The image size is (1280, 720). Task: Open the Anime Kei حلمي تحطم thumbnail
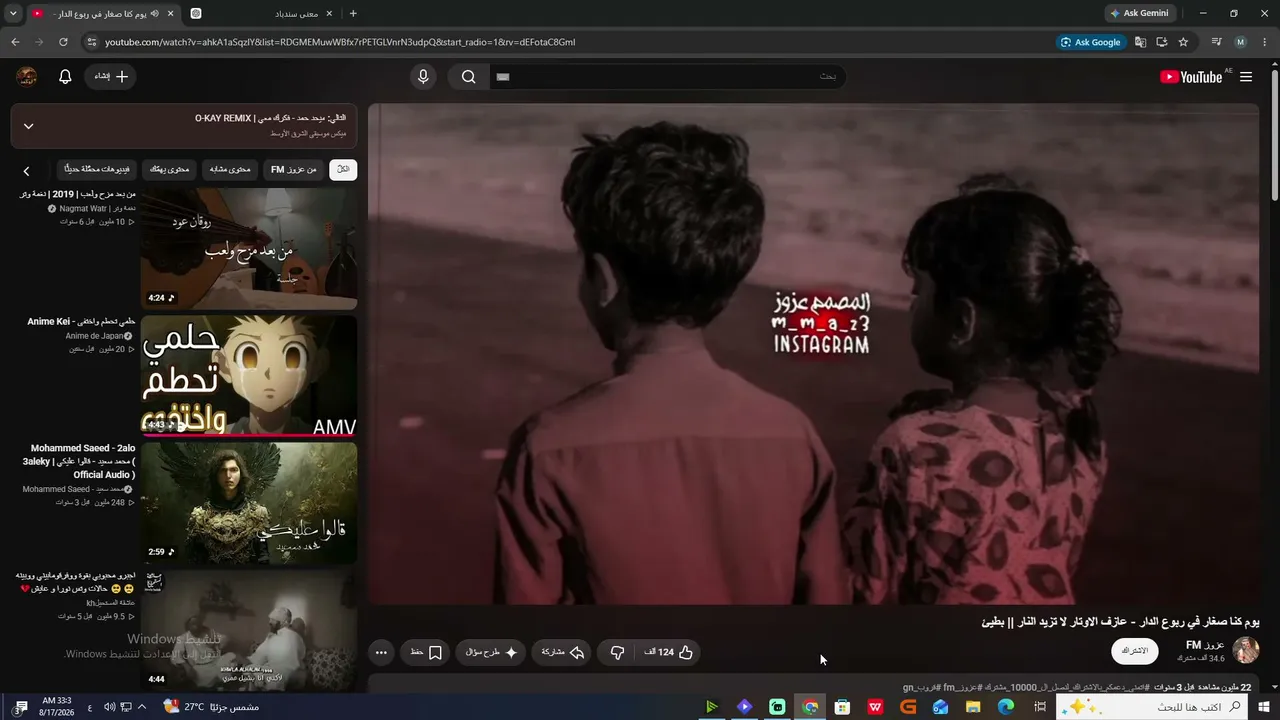tap(249, 377)
